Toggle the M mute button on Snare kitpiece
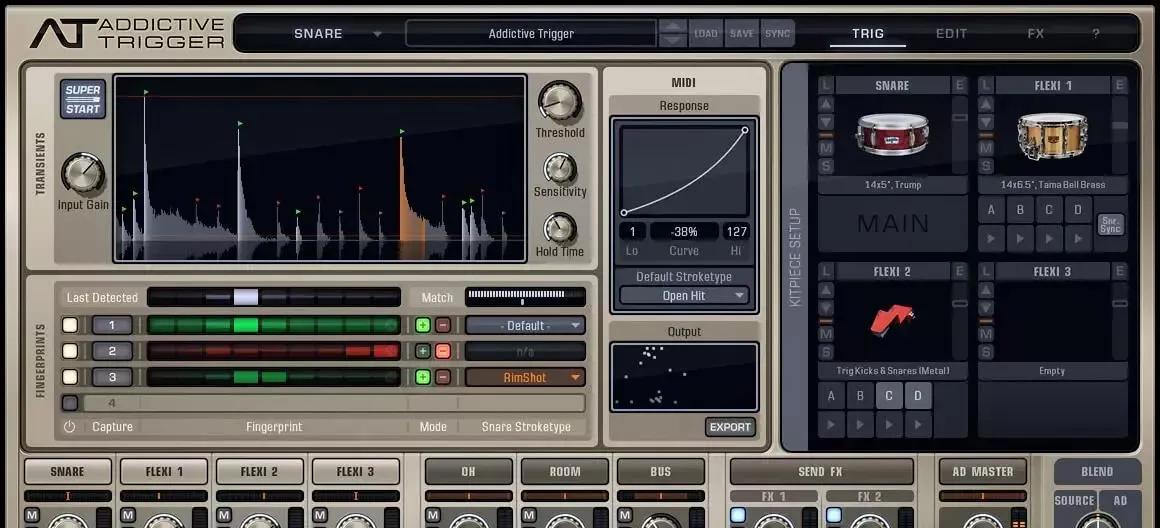This screenshot has height=528, width=1160. 826,148
